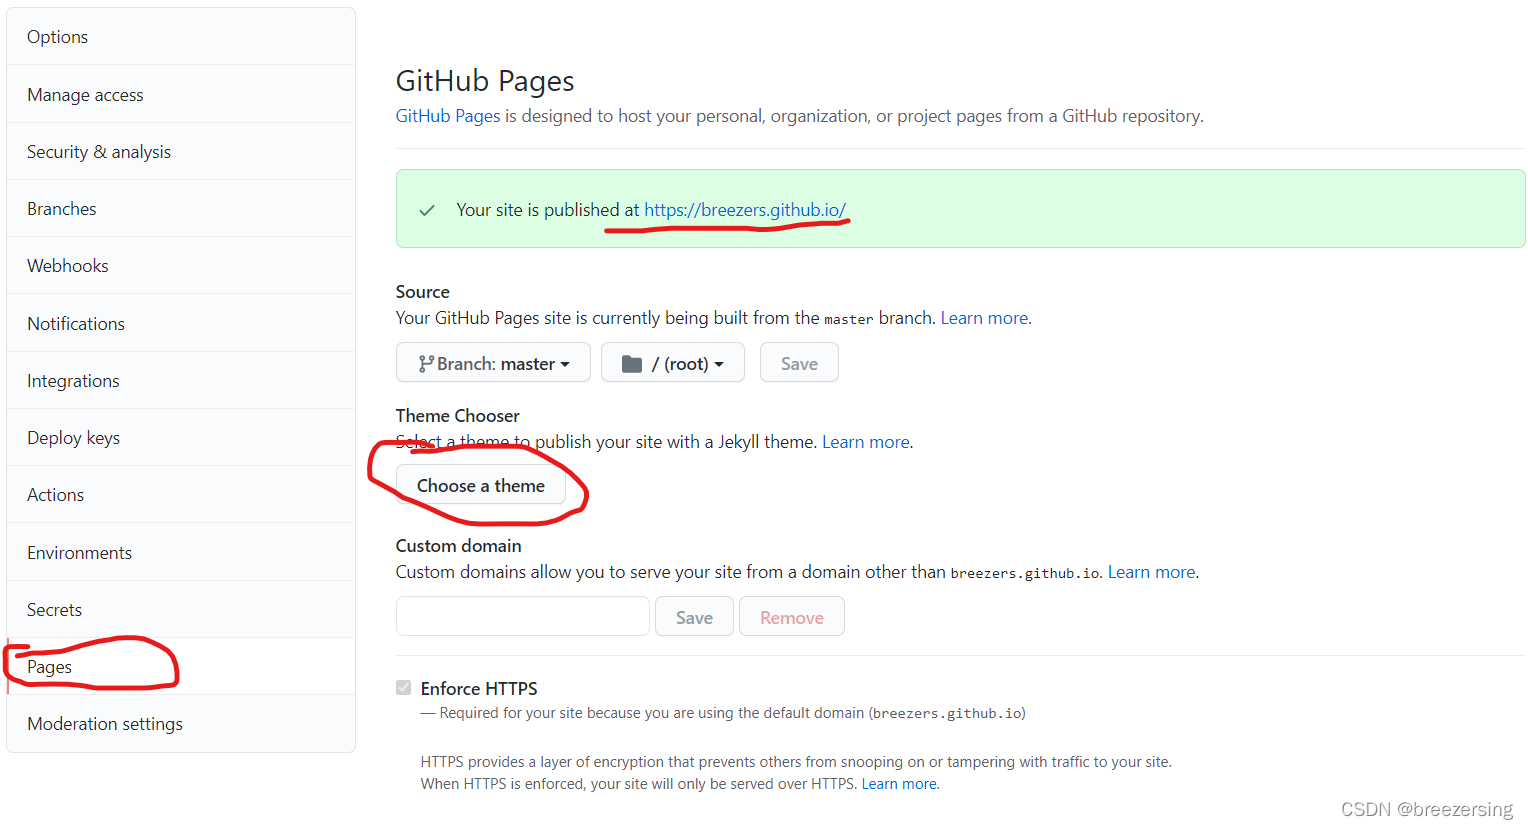Open Webhooks settings

[x=181, y=266]
